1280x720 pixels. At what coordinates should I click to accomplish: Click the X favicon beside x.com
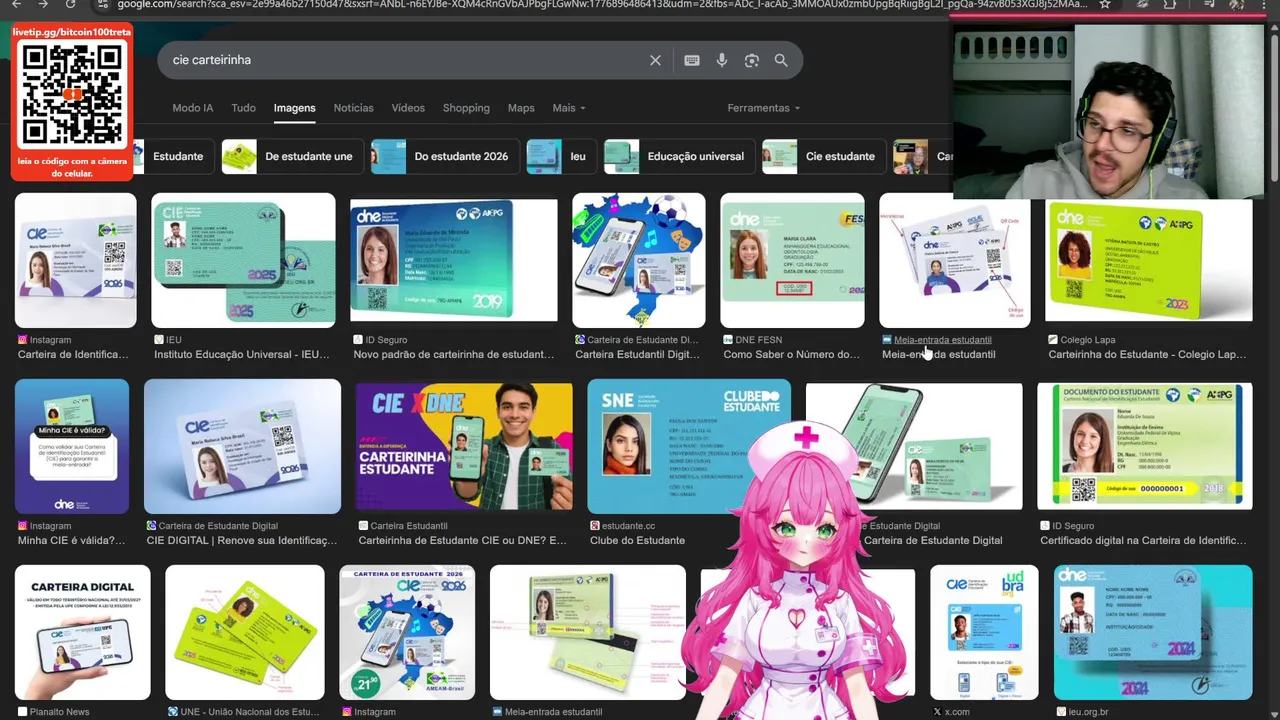[937, 712]
